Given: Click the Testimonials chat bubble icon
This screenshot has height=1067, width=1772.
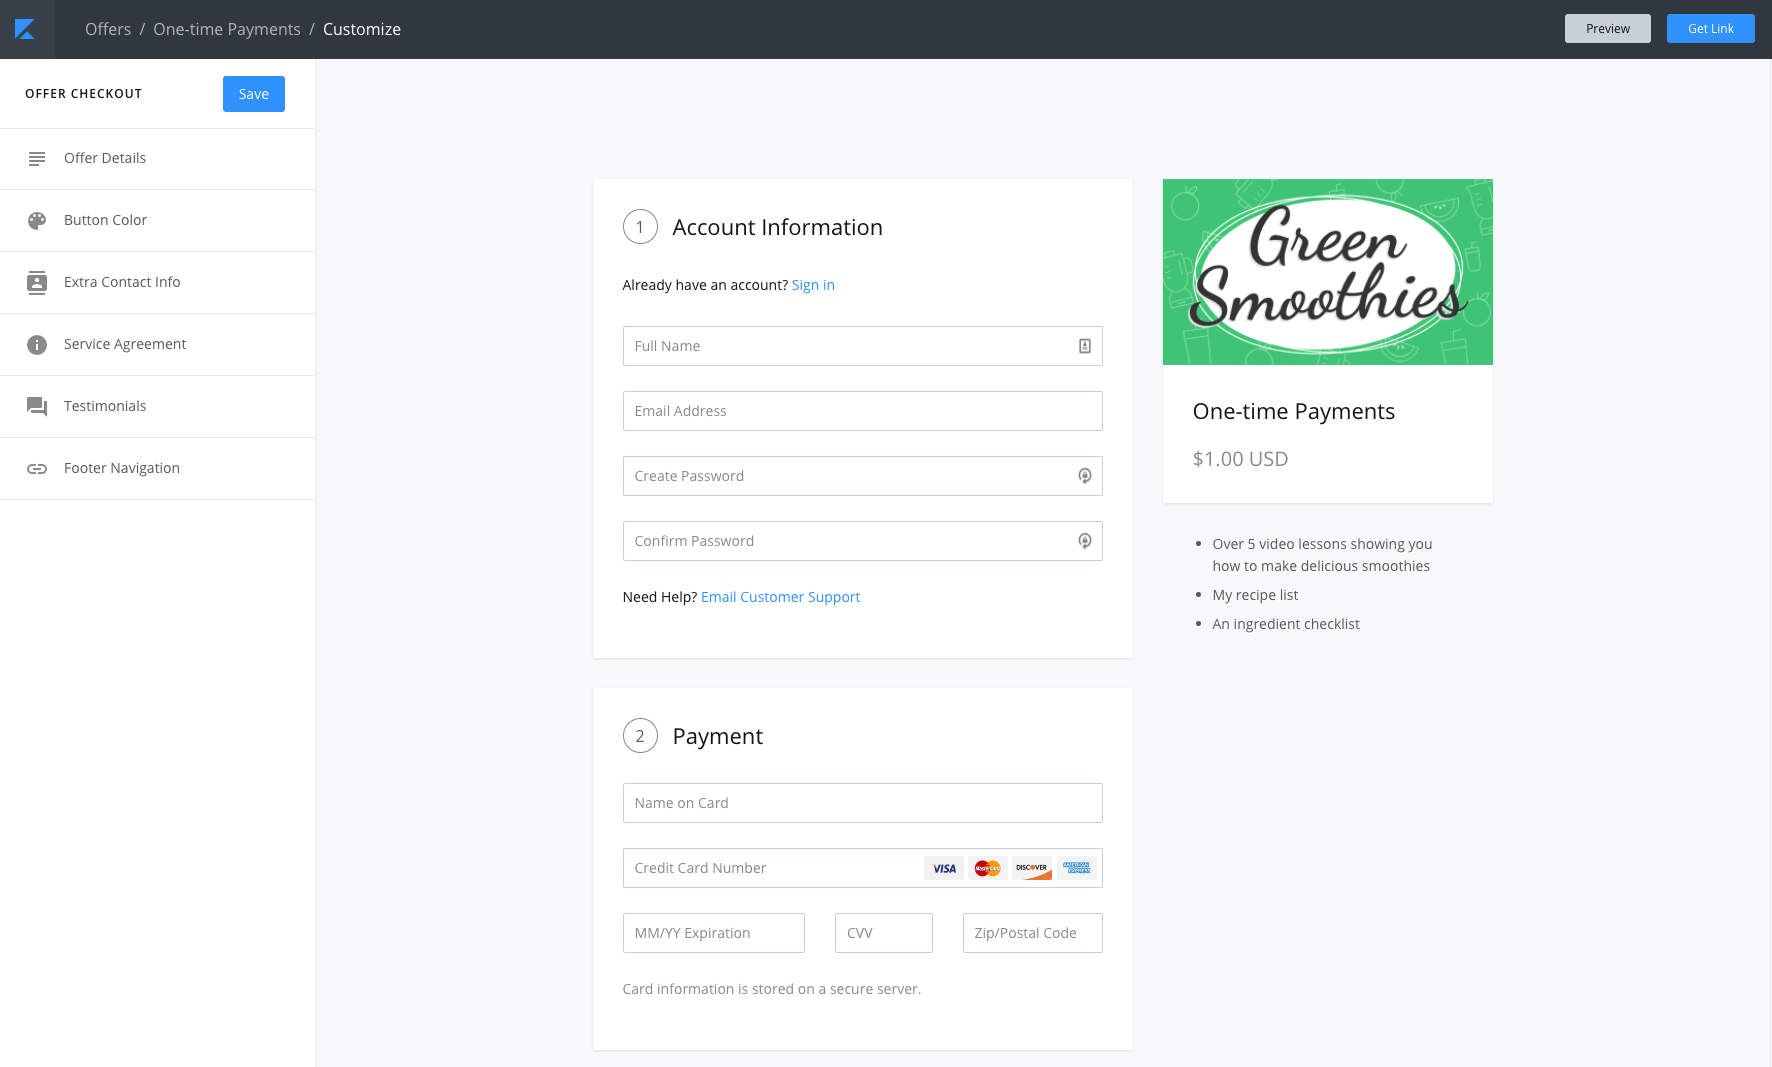Looking at the screenshot, I should pos(37,406).
